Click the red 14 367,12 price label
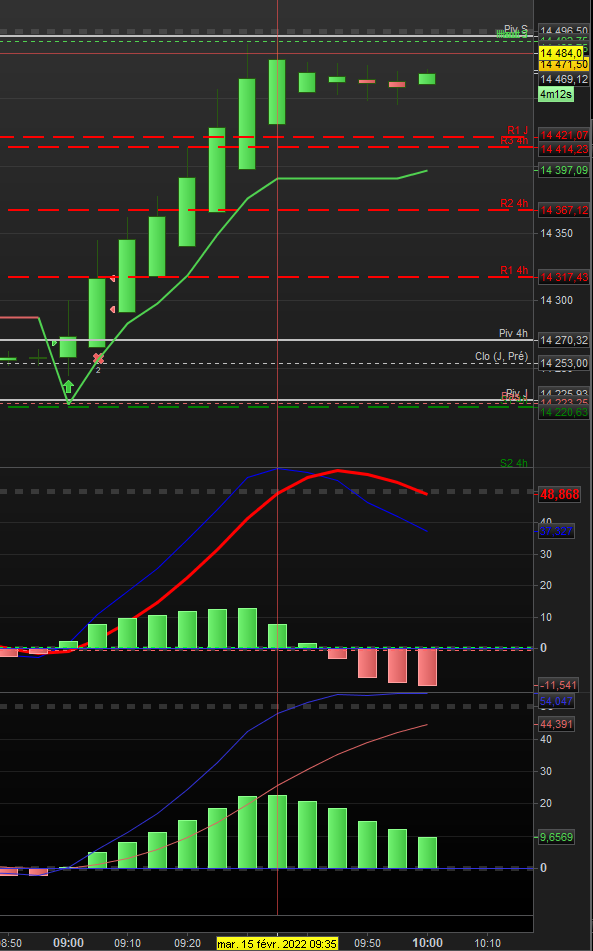 [564, 210]
